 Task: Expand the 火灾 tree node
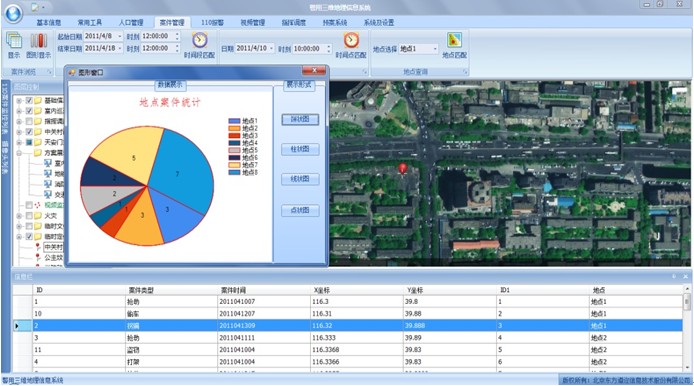(x=19, y=216)
